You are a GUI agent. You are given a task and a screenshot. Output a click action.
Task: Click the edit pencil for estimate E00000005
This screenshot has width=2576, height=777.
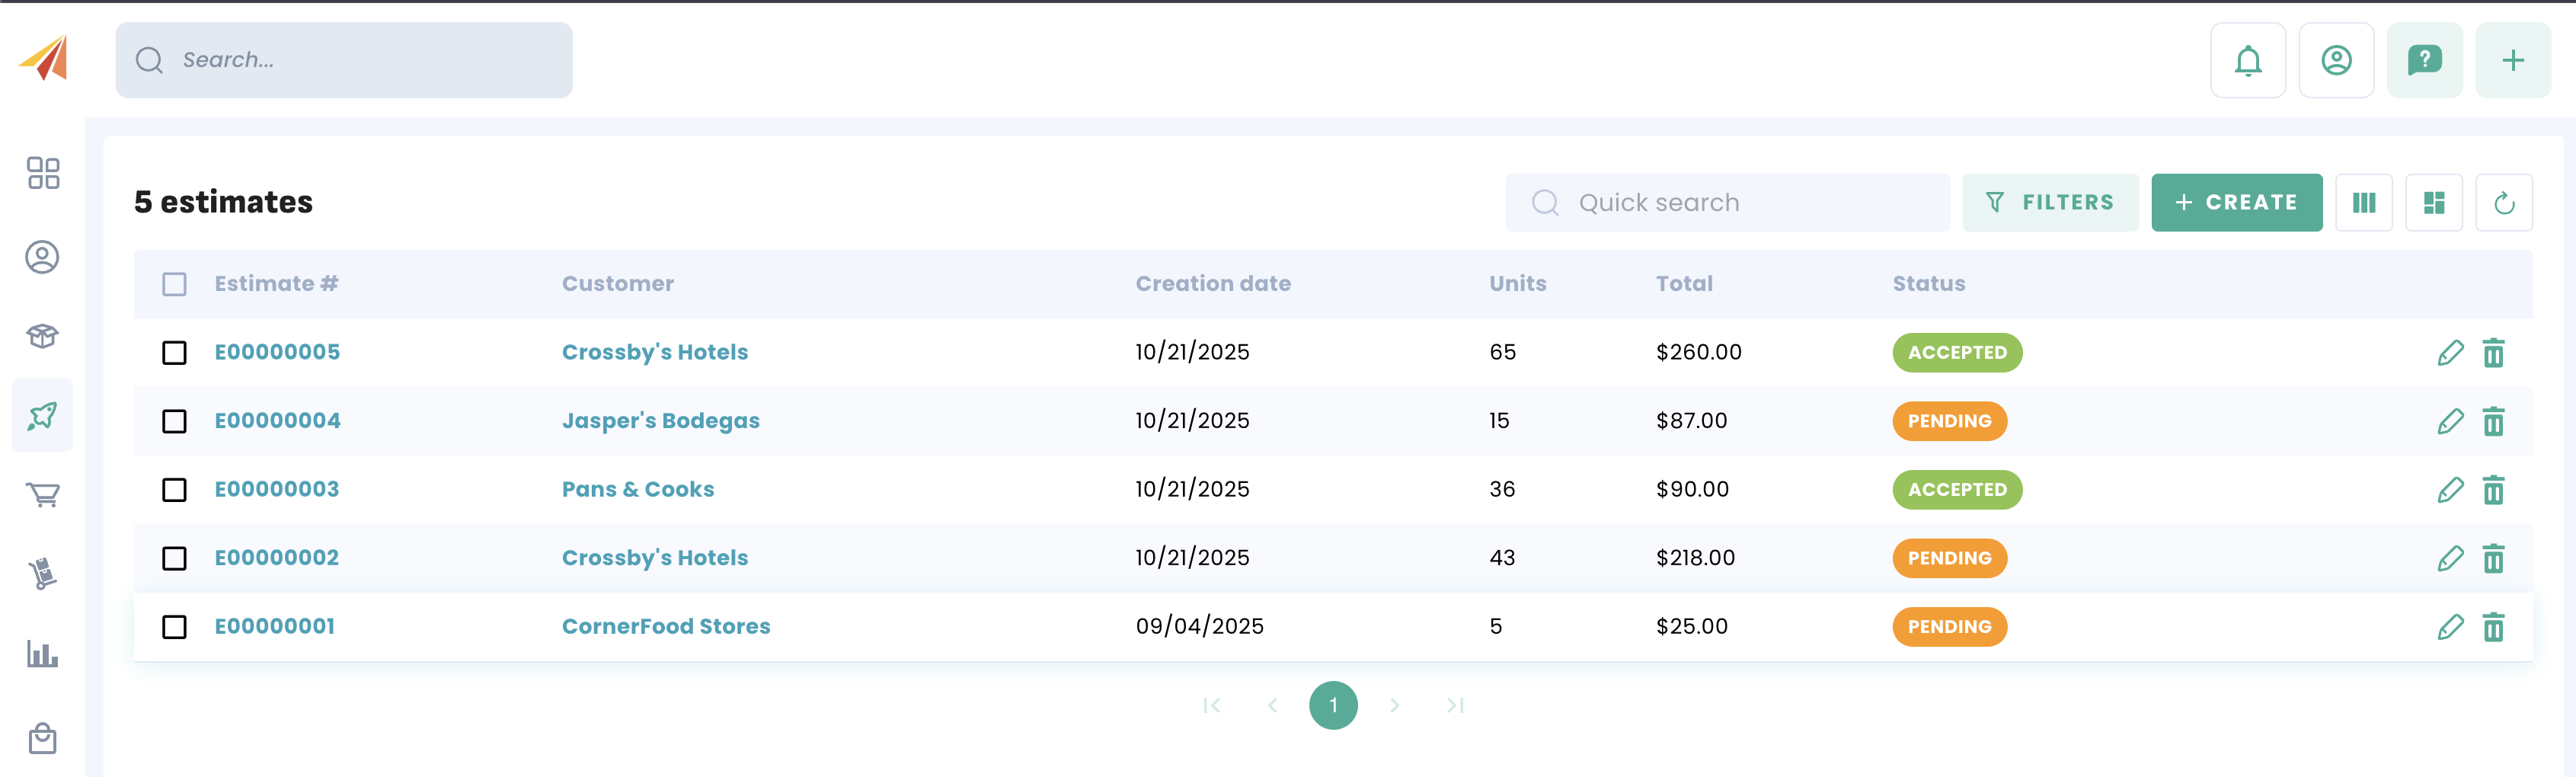(x=2450, y=353)
